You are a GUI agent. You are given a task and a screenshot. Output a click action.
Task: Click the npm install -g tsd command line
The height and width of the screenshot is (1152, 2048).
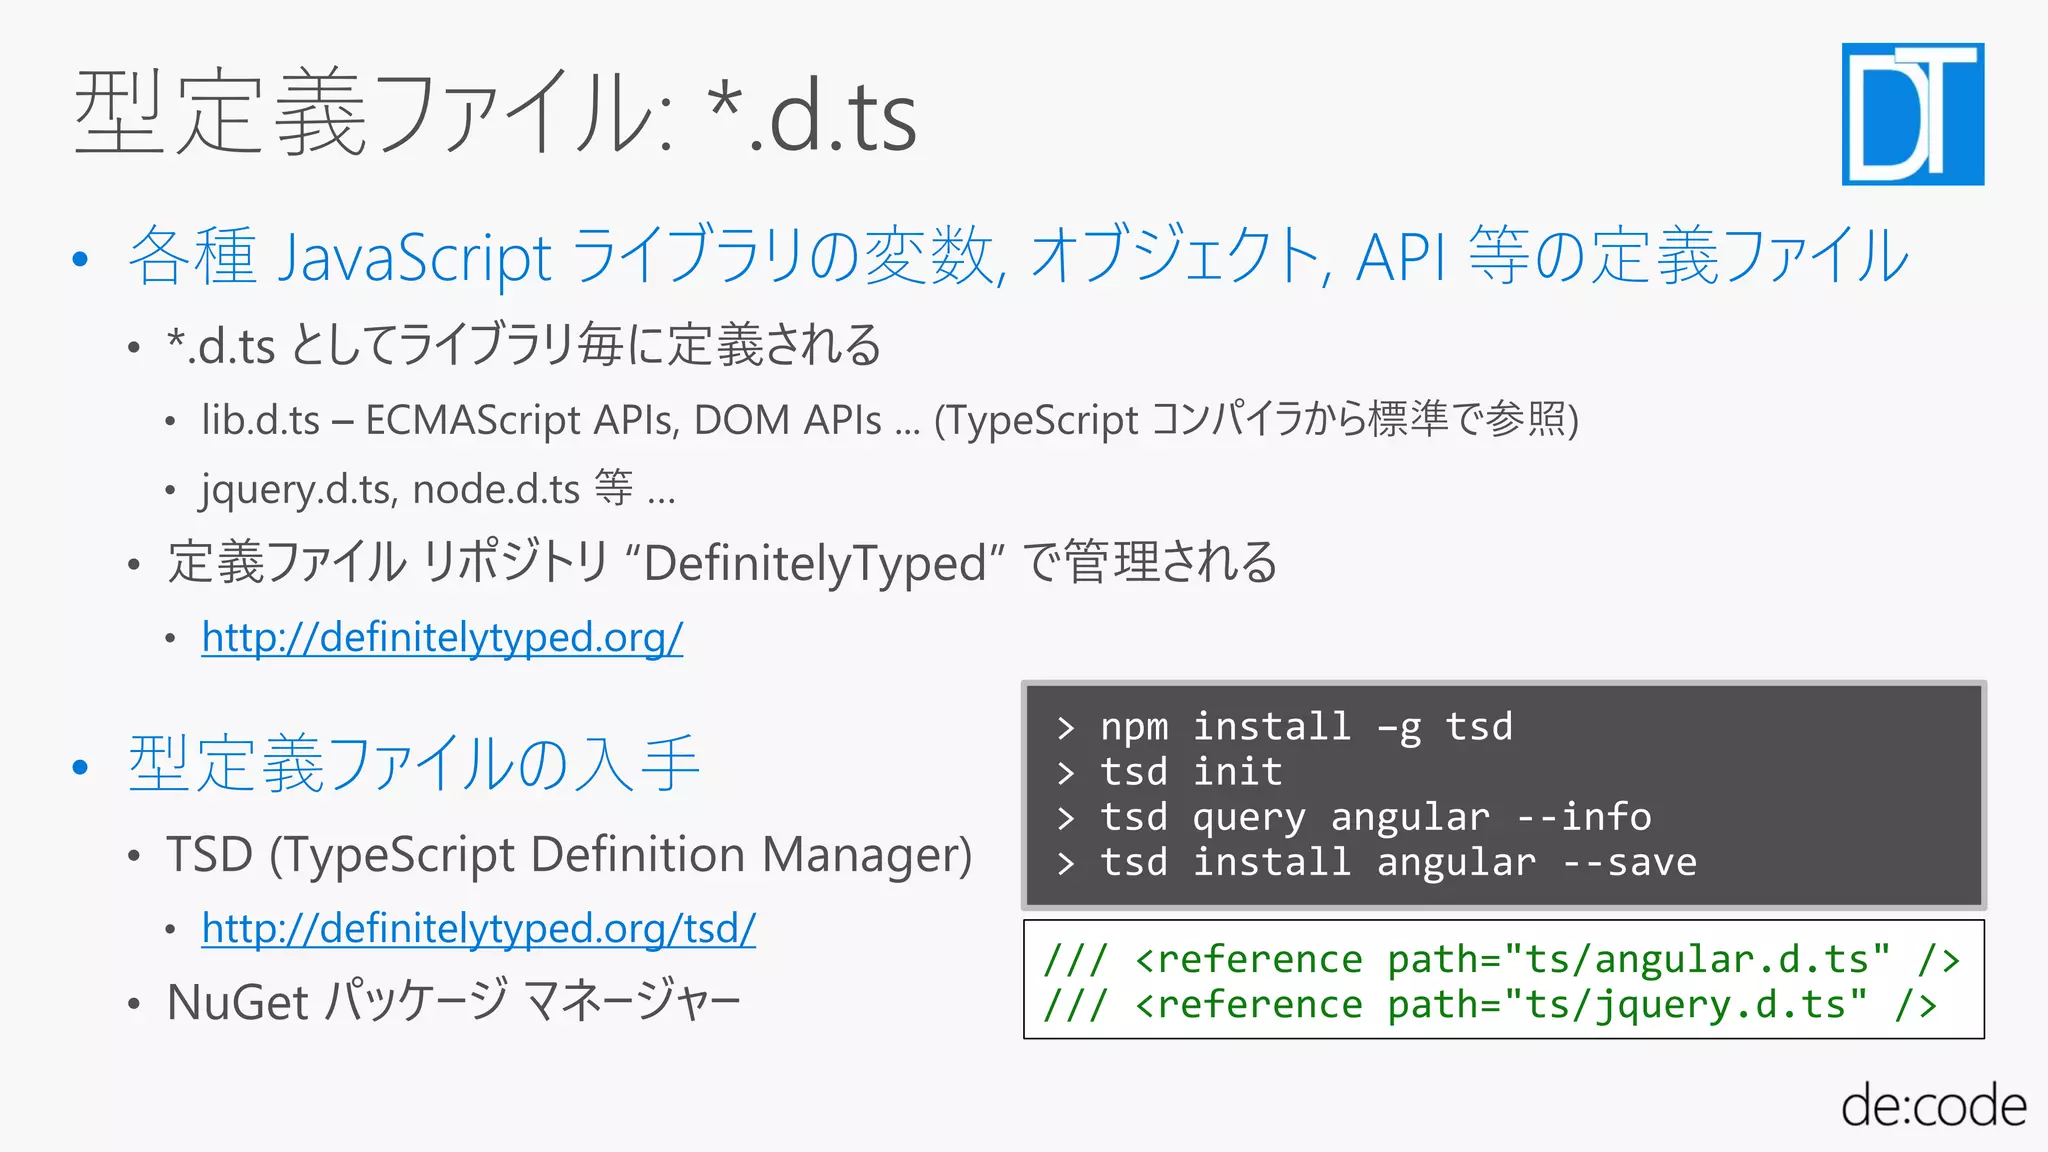pos(1285,727)
